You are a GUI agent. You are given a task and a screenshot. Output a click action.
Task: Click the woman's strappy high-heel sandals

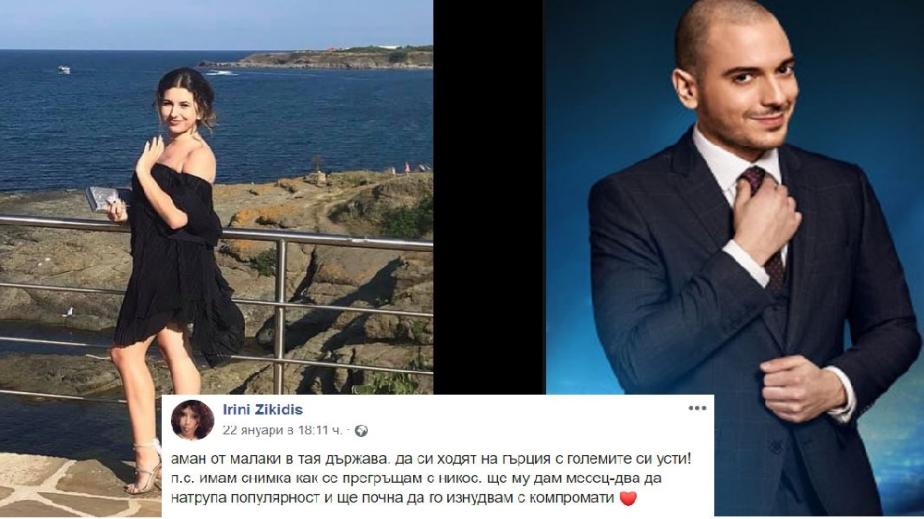point(144,468)
